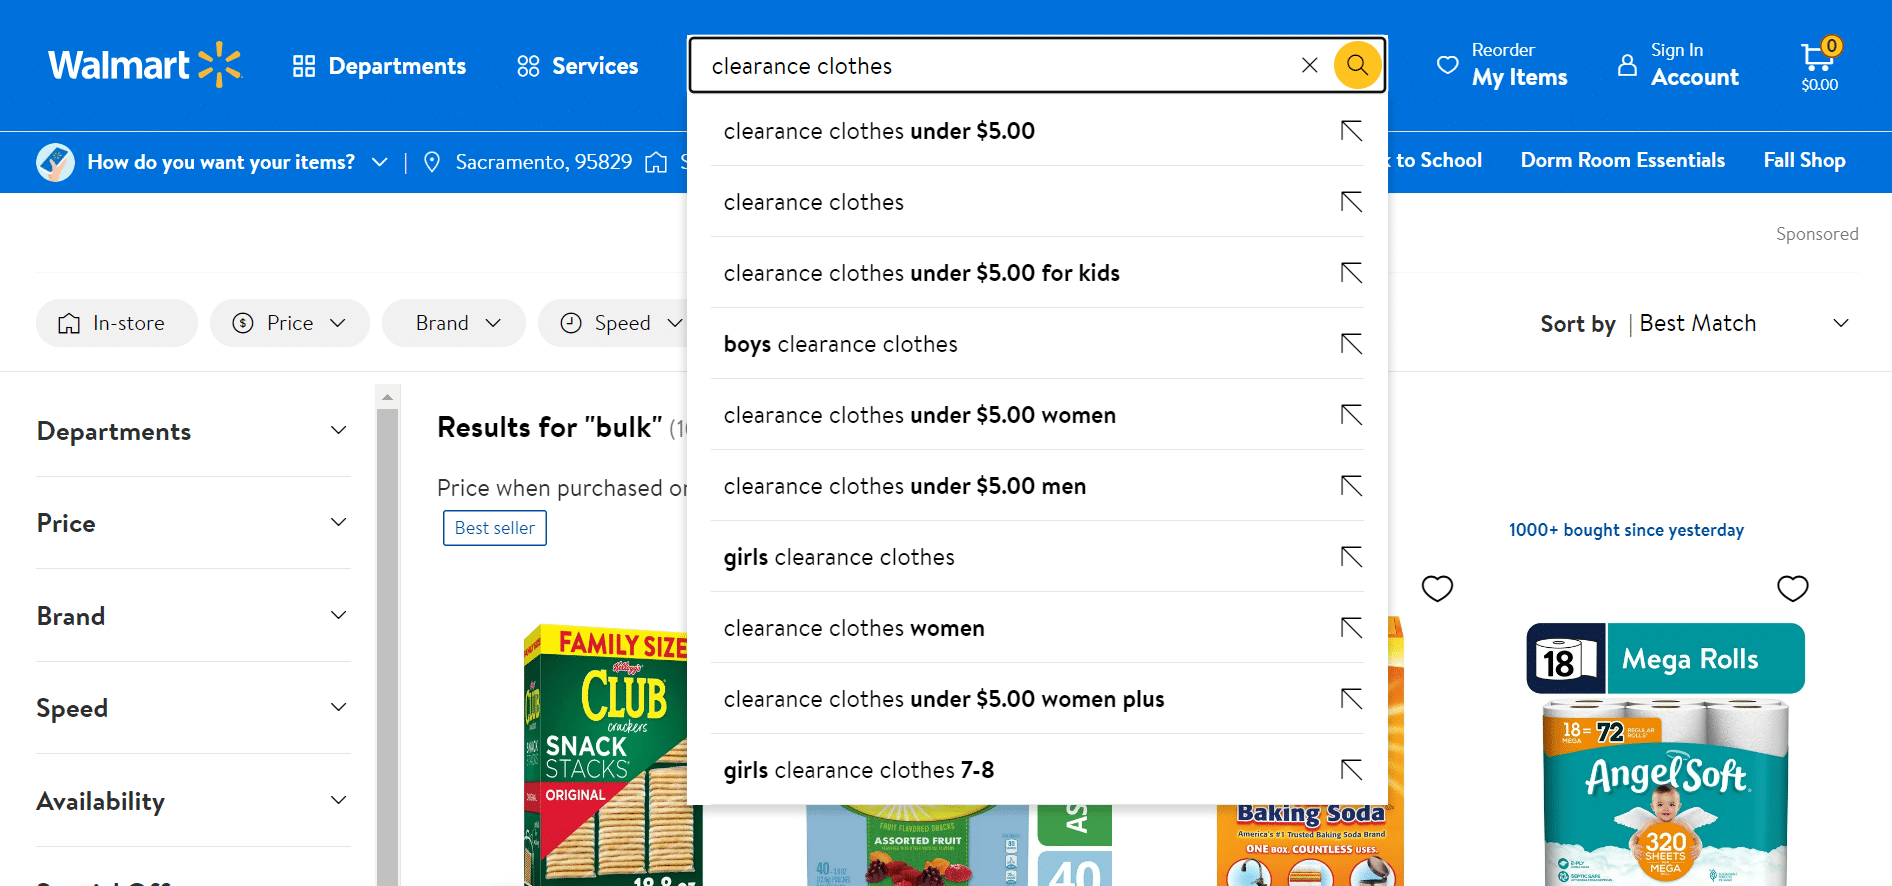Fill arrow for 'under $5.00 women plus' suggestion
Image resolution: width=1892 pixels, height=886 pixels.
coord(1352,699)
